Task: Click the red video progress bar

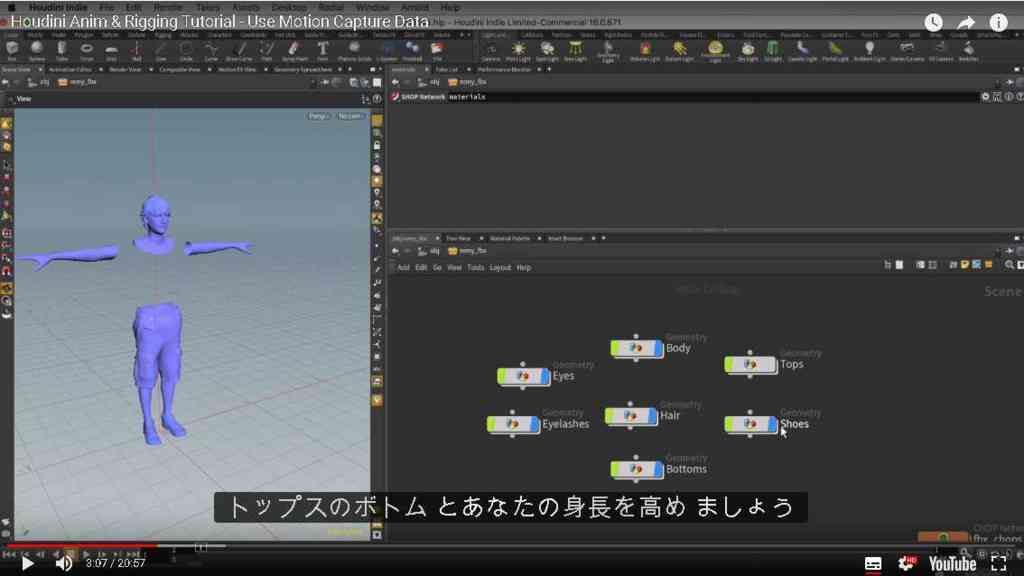Action: [x=82, y=546]
